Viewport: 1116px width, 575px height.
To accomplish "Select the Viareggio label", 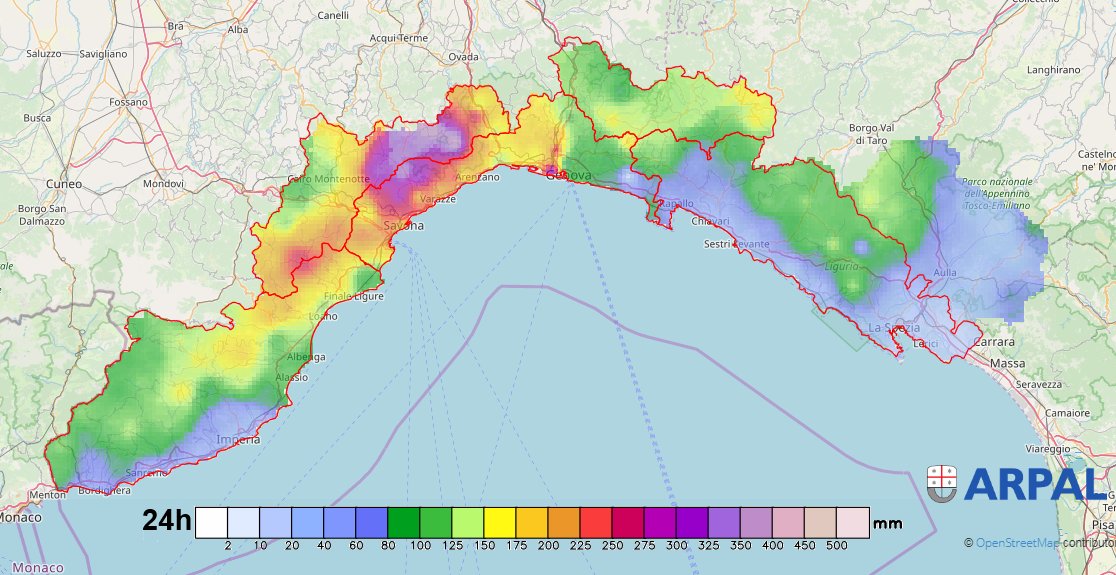I will pos(1048,449).
